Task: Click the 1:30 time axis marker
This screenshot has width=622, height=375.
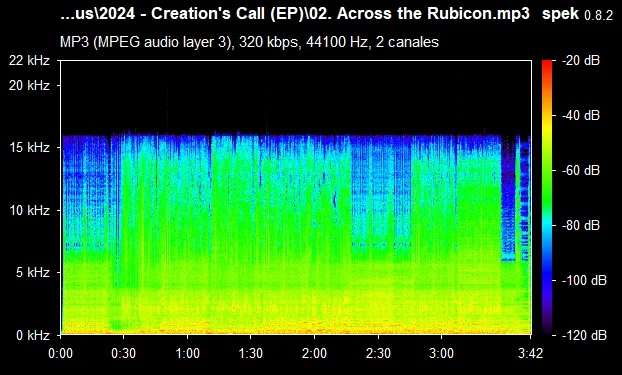Action: tap(250, 353)
